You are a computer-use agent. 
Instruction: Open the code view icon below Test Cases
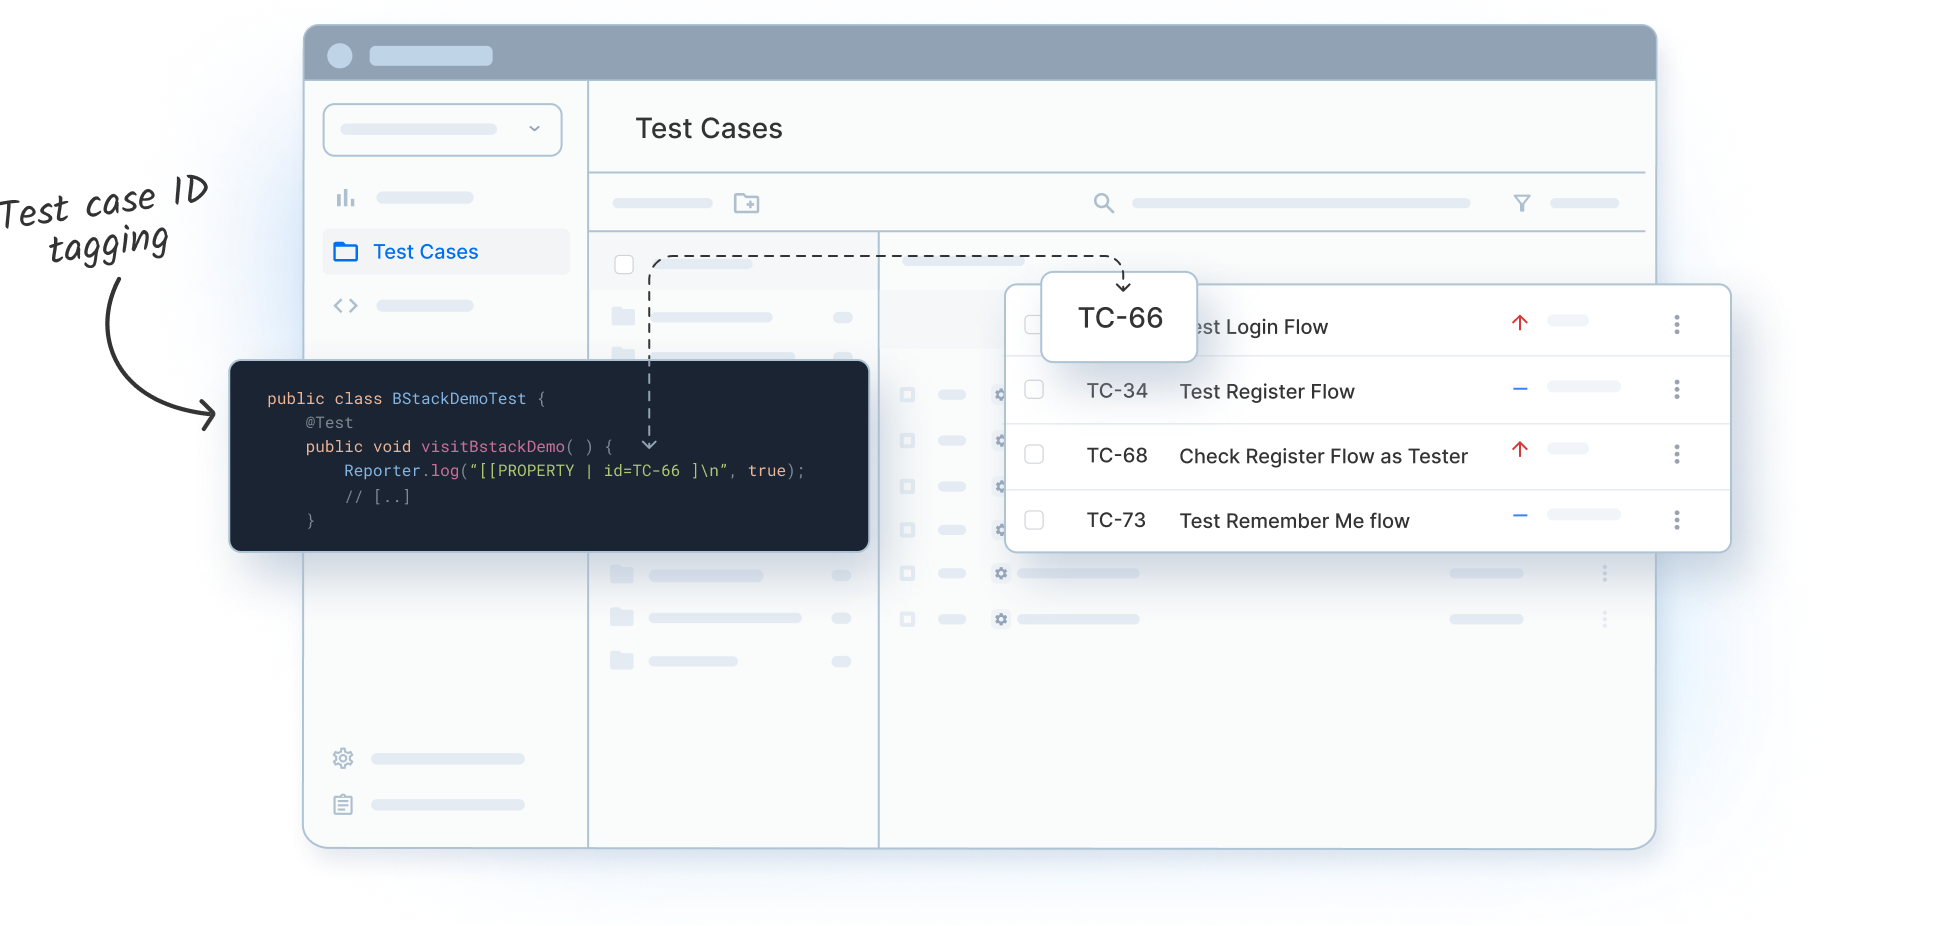(x=345, y=305)
